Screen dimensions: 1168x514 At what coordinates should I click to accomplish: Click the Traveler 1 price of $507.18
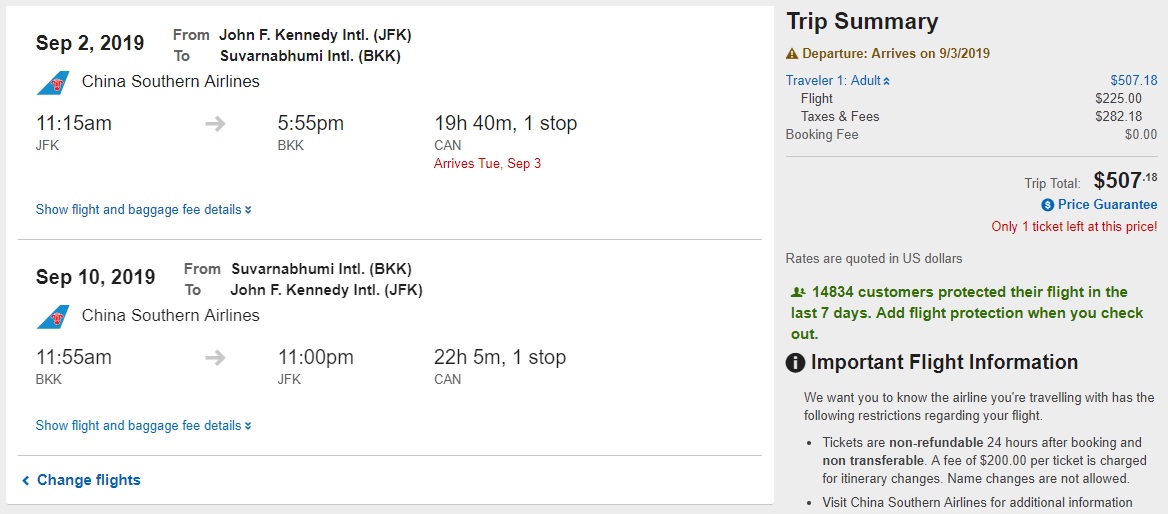tap(1133, 81)
